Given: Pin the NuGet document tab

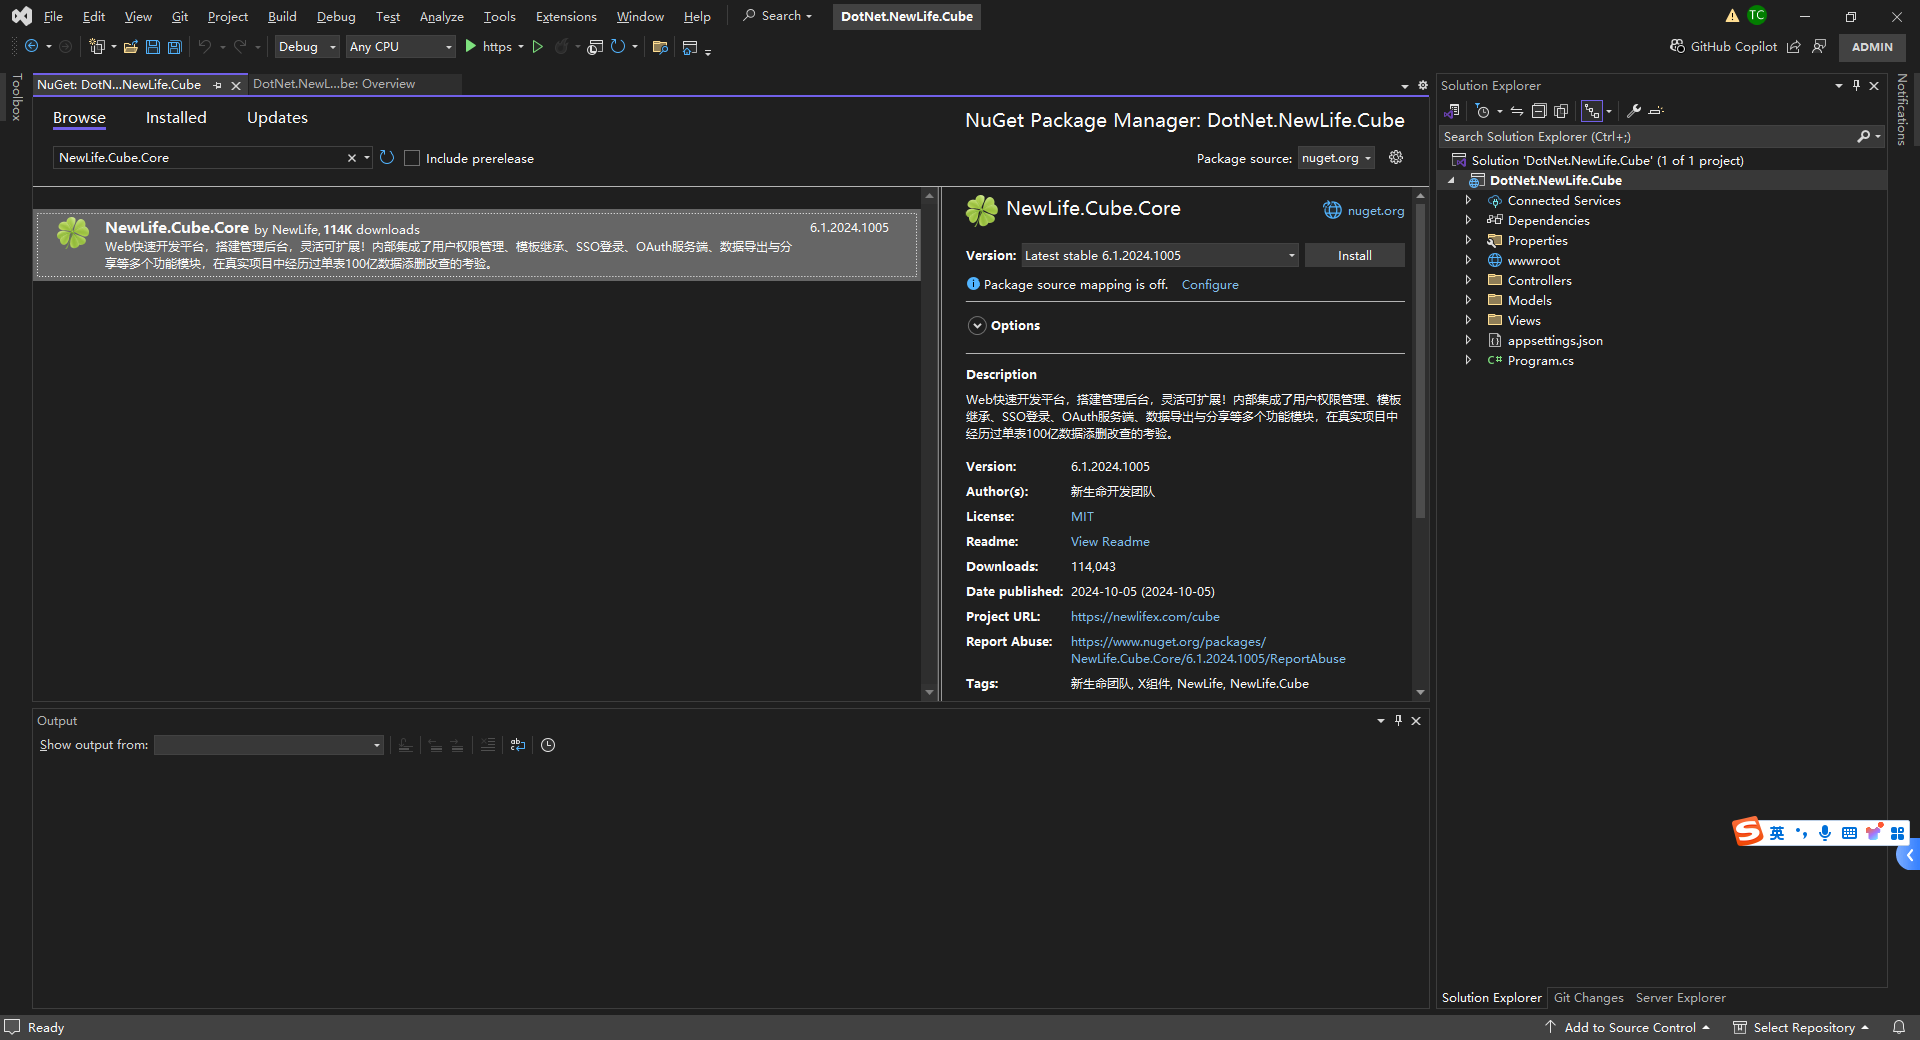Looking at the screenshot, I should coord(217,85).
